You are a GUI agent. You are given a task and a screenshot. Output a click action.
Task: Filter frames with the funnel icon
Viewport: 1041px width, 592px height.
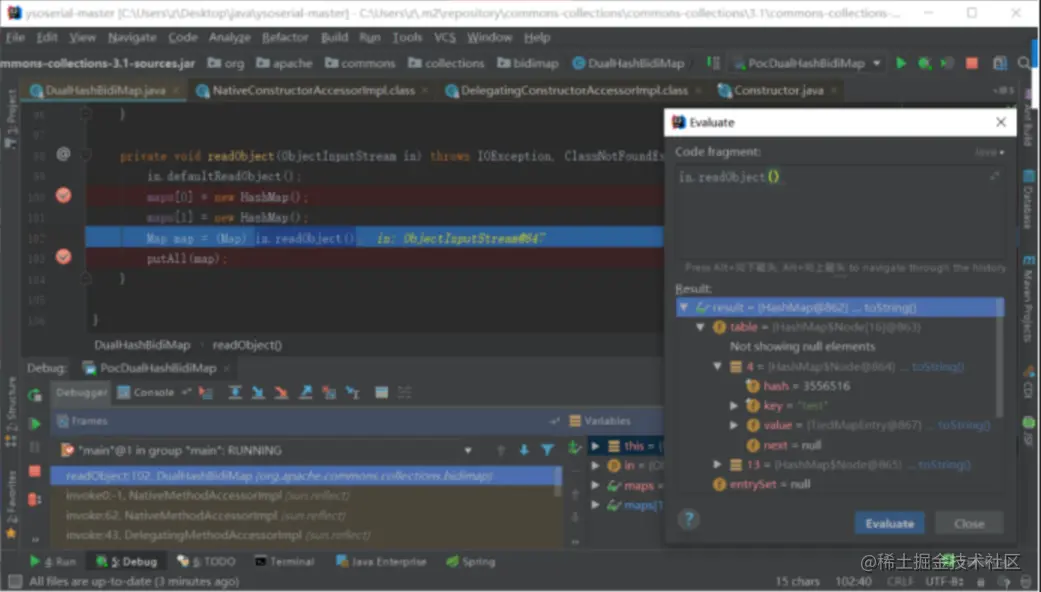coord(548,450)
